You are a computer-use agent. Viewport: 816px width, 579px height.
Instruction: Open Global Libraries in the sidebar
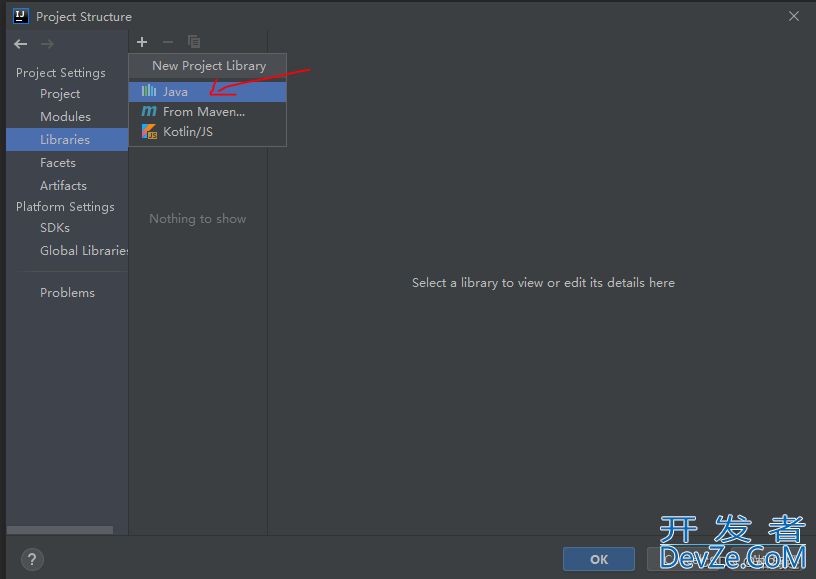click(x=84, y=251)
